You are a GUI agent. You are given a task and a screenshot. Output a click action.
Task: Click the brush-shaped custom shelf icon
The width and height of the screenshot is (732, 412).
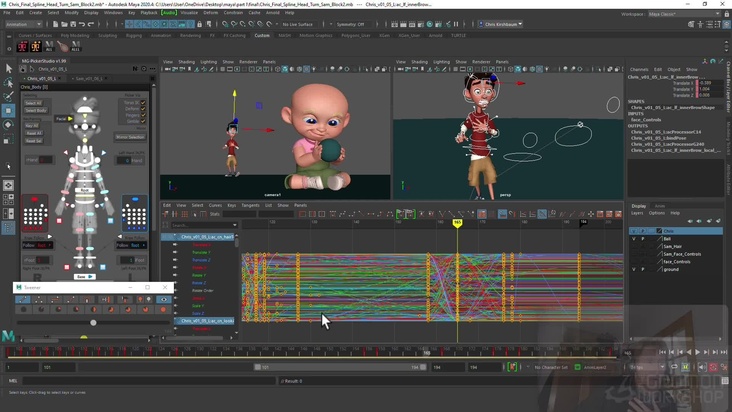63,46
